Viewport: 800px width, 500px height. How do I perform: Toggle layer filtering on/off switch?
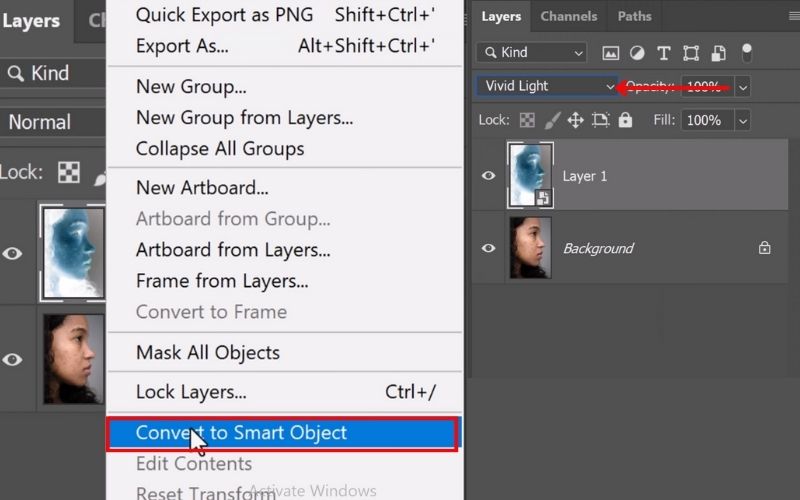click(x=746, y=53)
